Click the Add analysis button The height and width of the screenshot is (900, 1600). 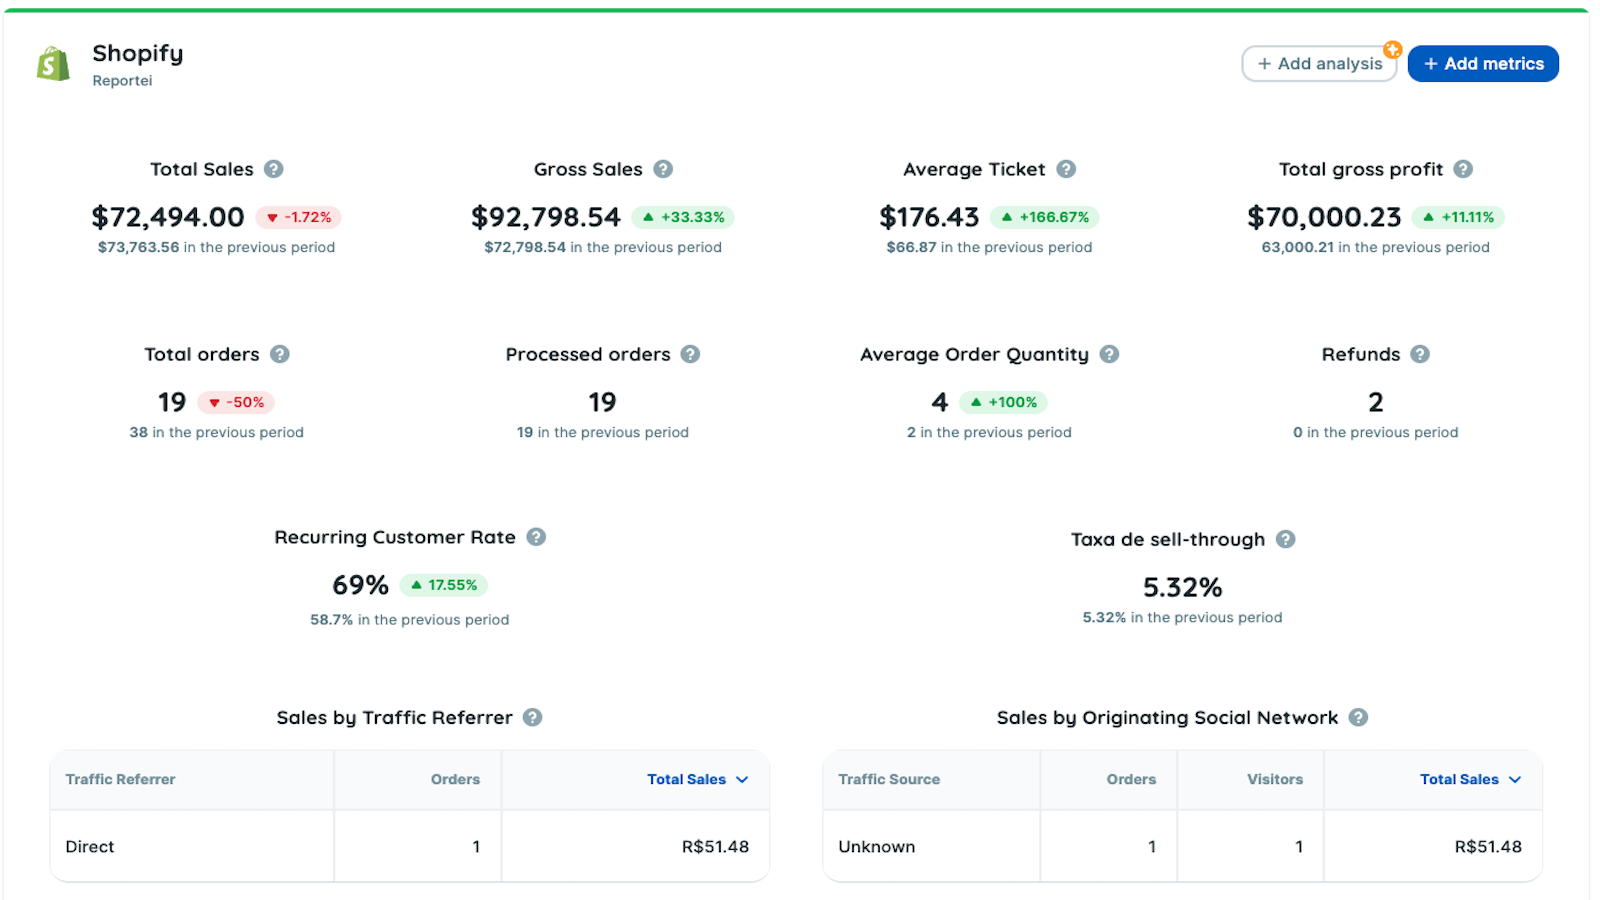tap(1319, 63)
